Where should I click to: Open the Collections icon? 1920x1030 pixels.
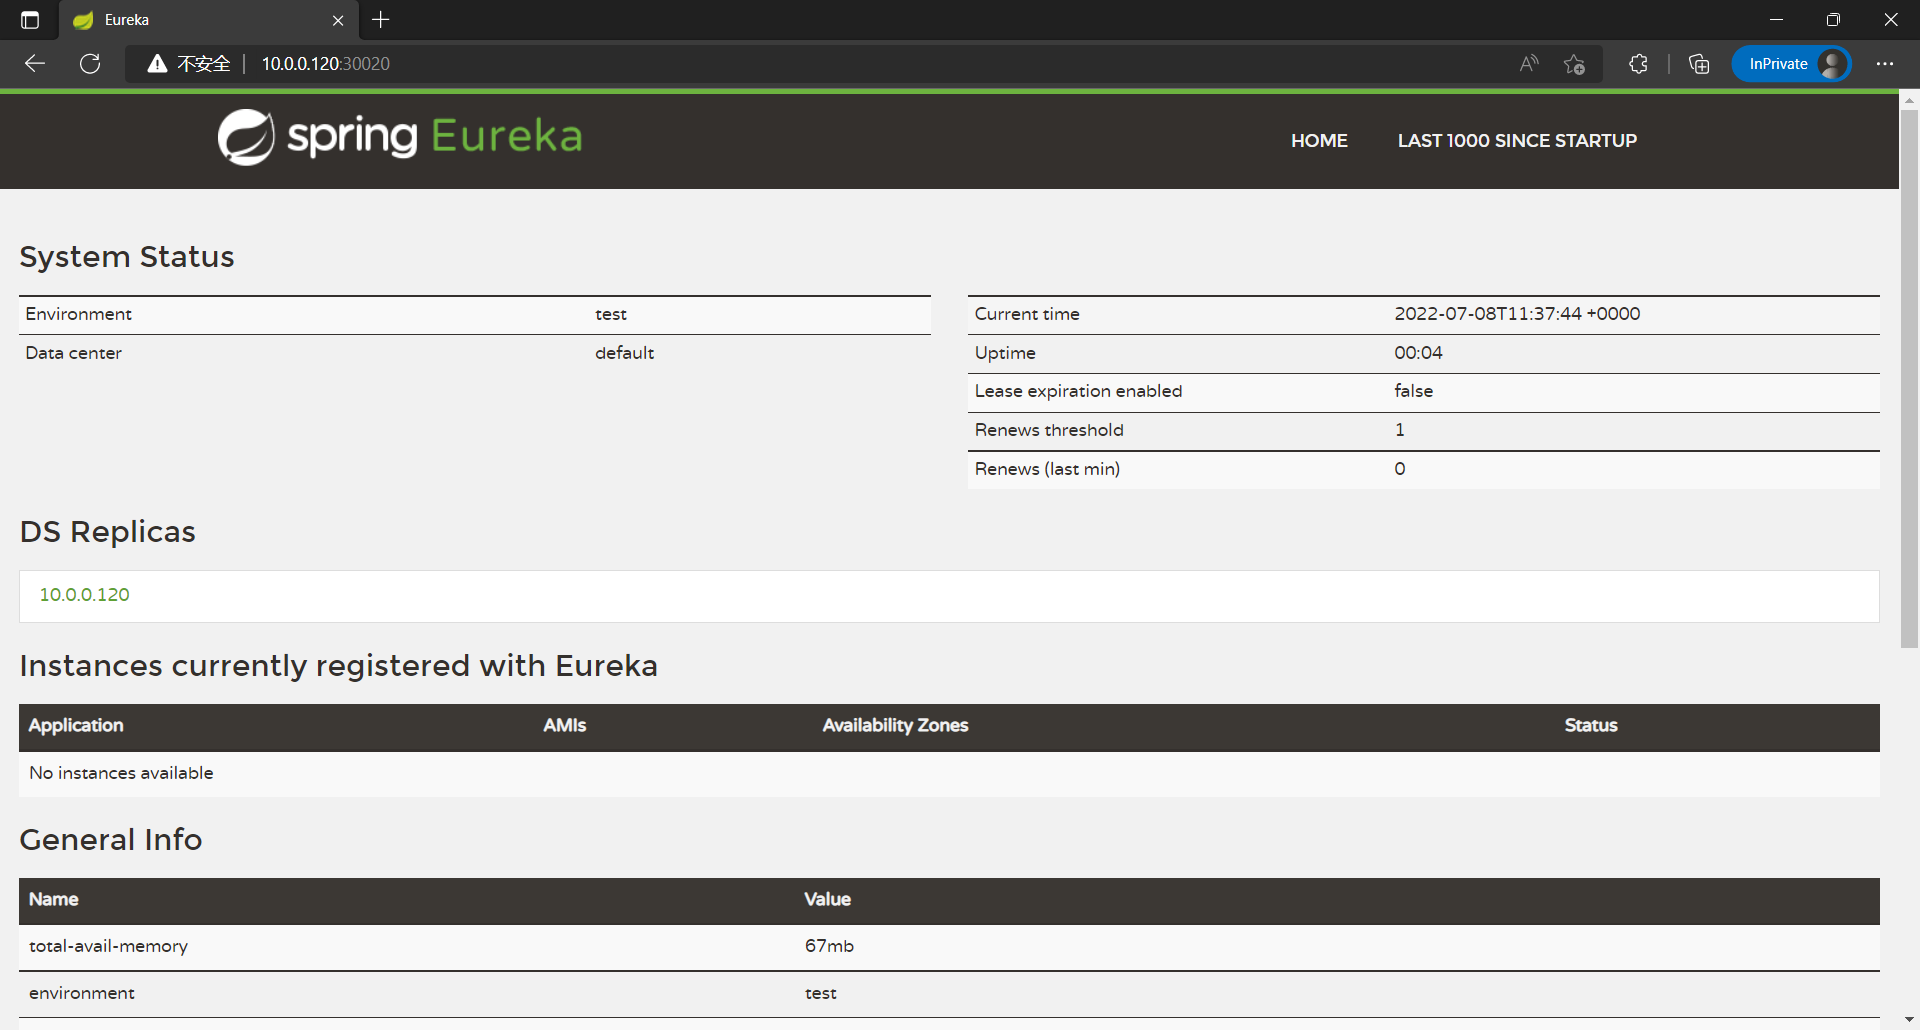(x=1699, y=64)
